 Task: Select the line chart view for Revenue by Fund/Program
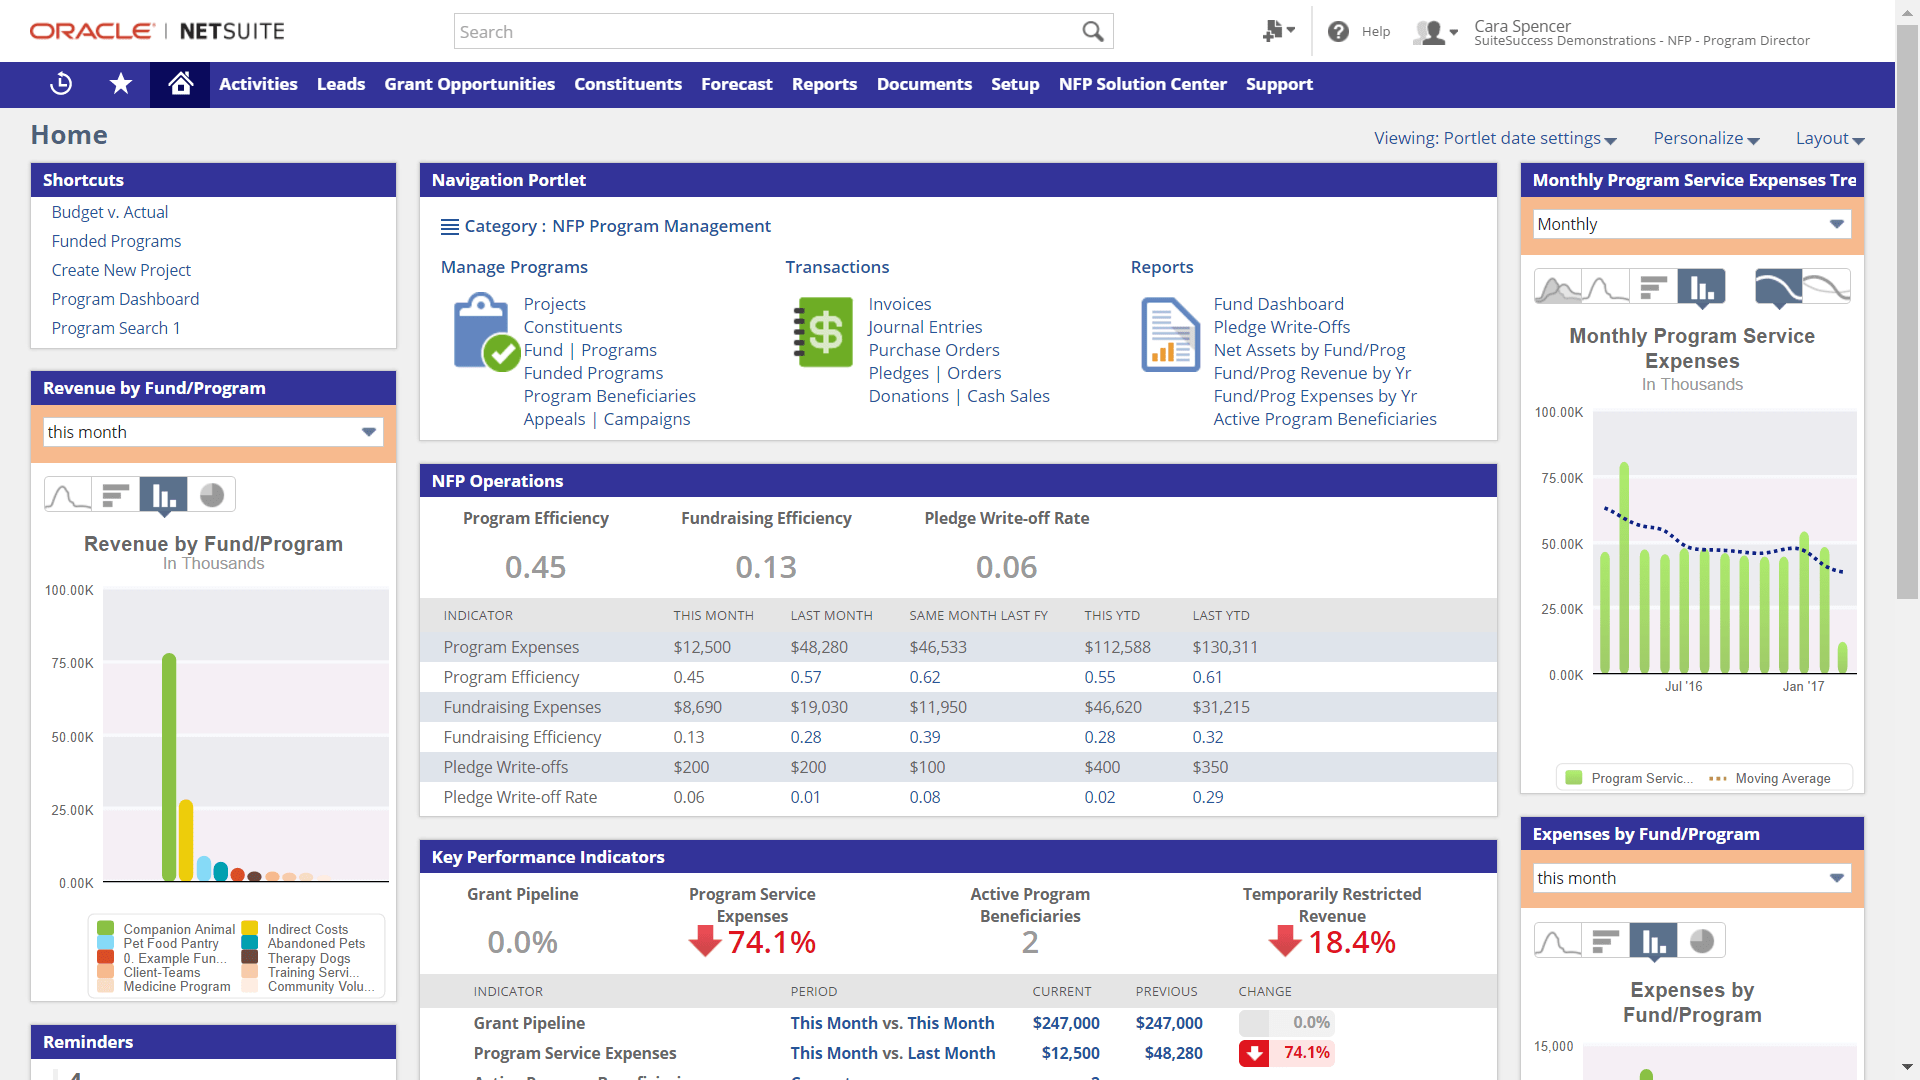click(67, 494)
